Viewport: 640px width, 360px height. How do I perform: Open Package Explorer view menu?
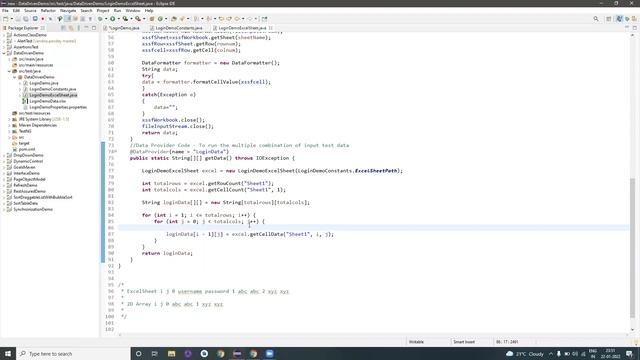click(x=79, y=28)
